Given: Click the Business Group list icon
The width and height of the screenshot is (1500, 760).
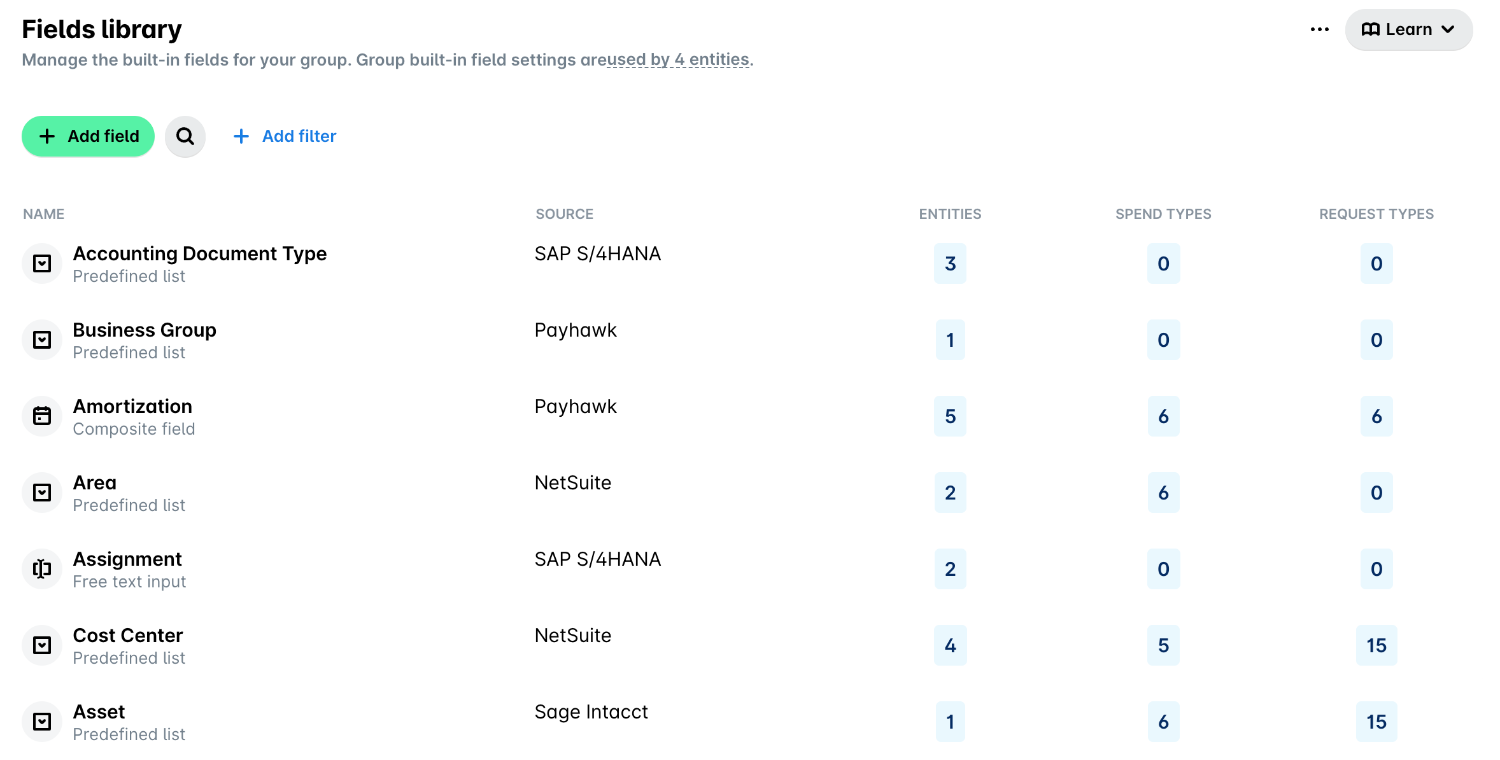Looking at the screenshot, I should click(x=42, y=340).
